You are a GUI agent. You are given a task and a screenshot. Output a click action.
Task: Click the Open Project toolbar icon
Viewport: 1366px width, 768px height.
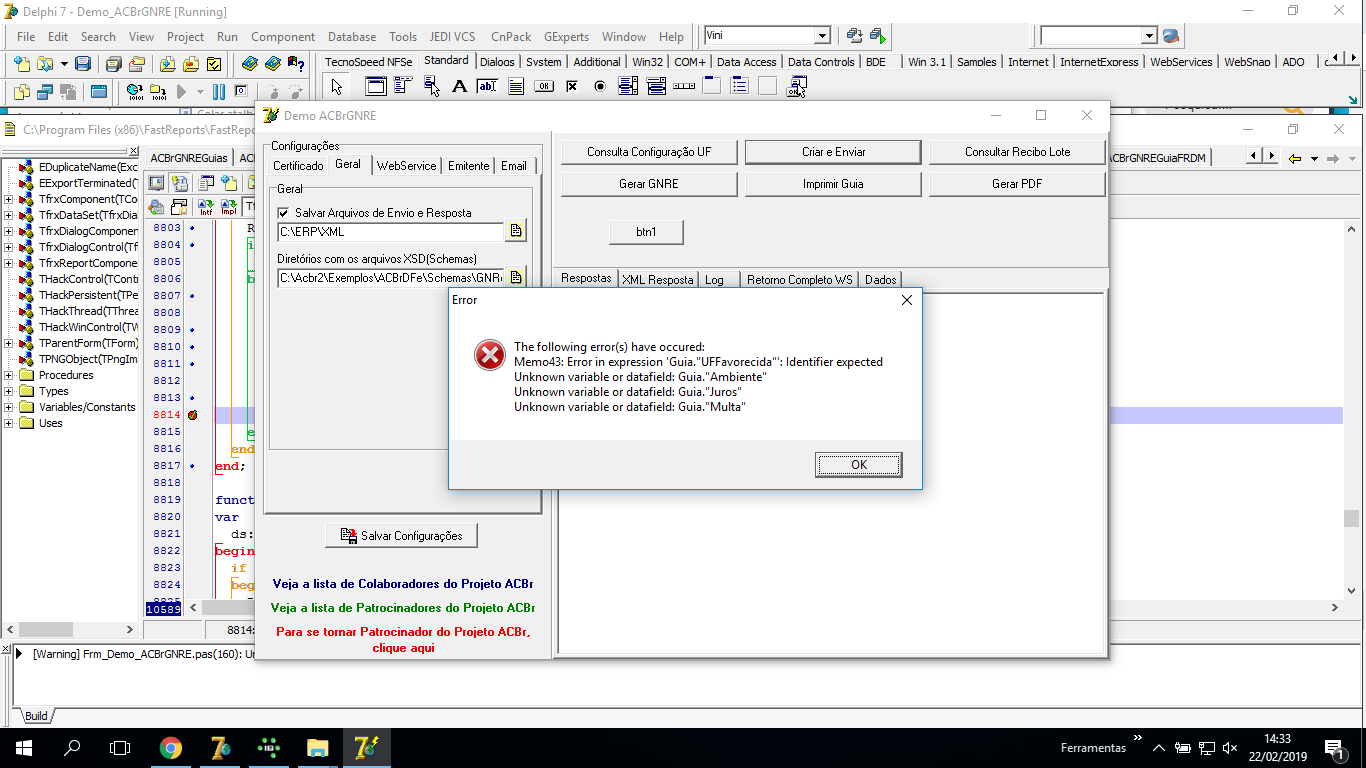tap(136, 64)
